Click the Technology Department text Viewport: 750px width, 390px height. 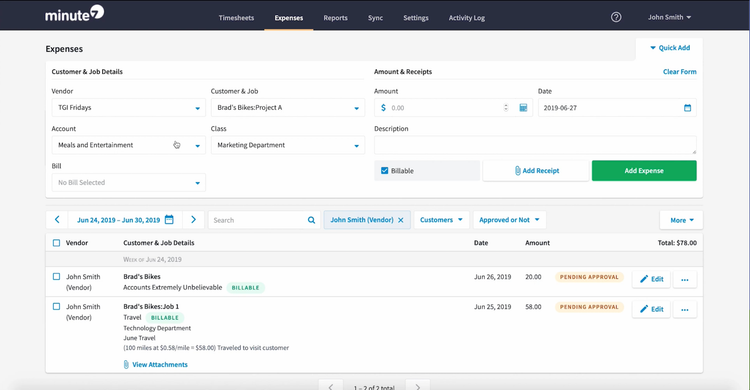pos(157,328)
